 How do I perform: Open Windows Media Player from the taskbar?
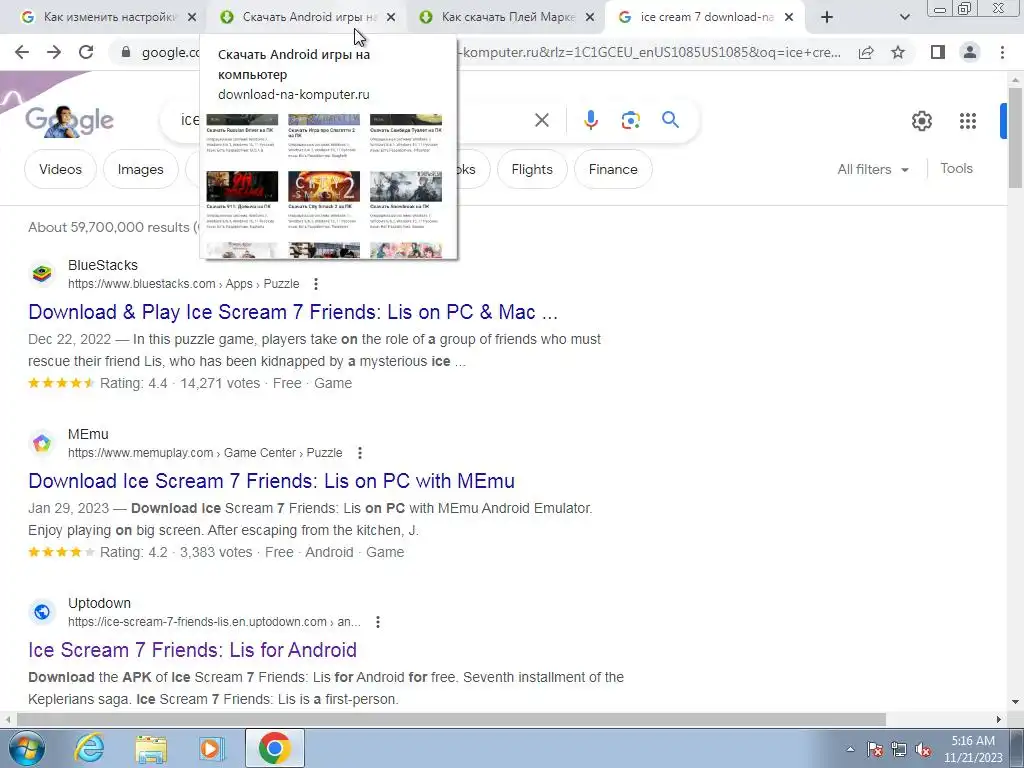pyautogui.click(x=211, y=748)
